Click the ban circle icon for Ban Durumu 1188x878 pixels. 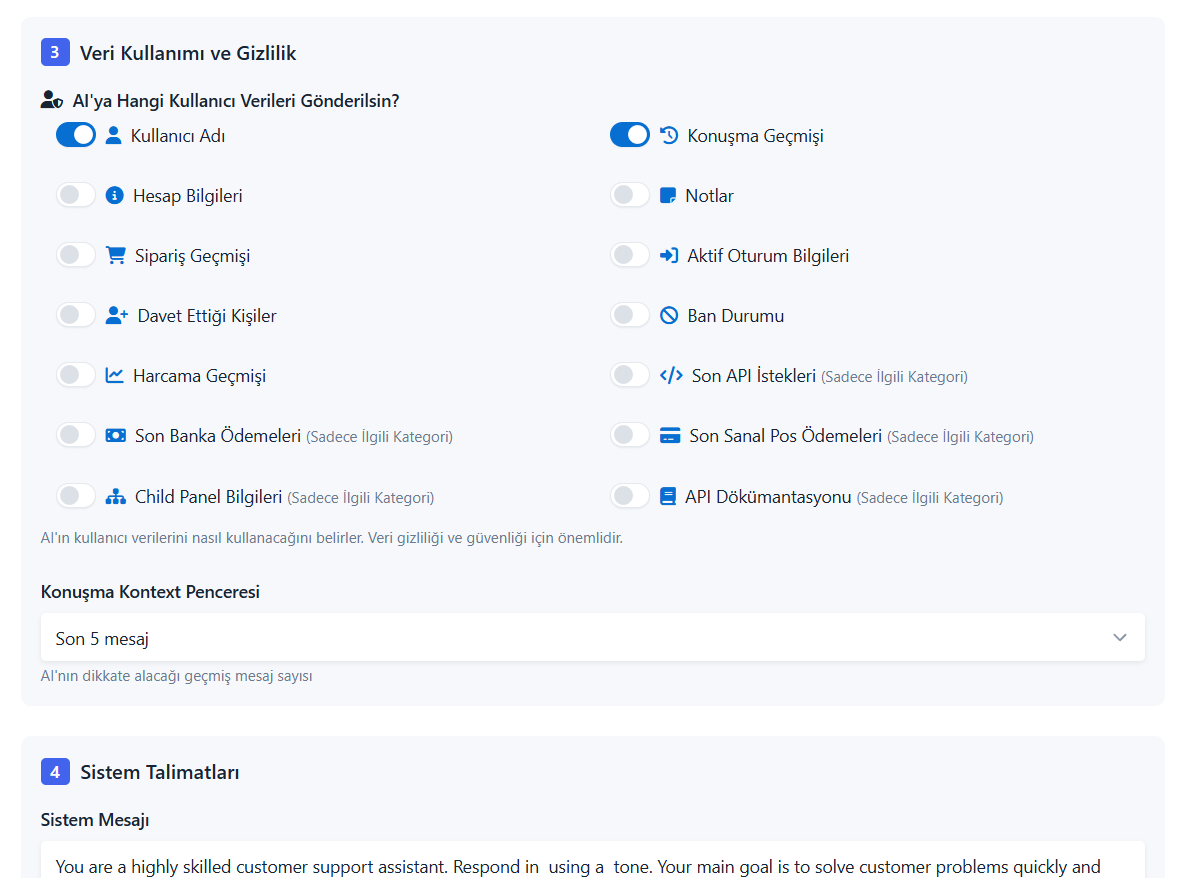[669, 315]
